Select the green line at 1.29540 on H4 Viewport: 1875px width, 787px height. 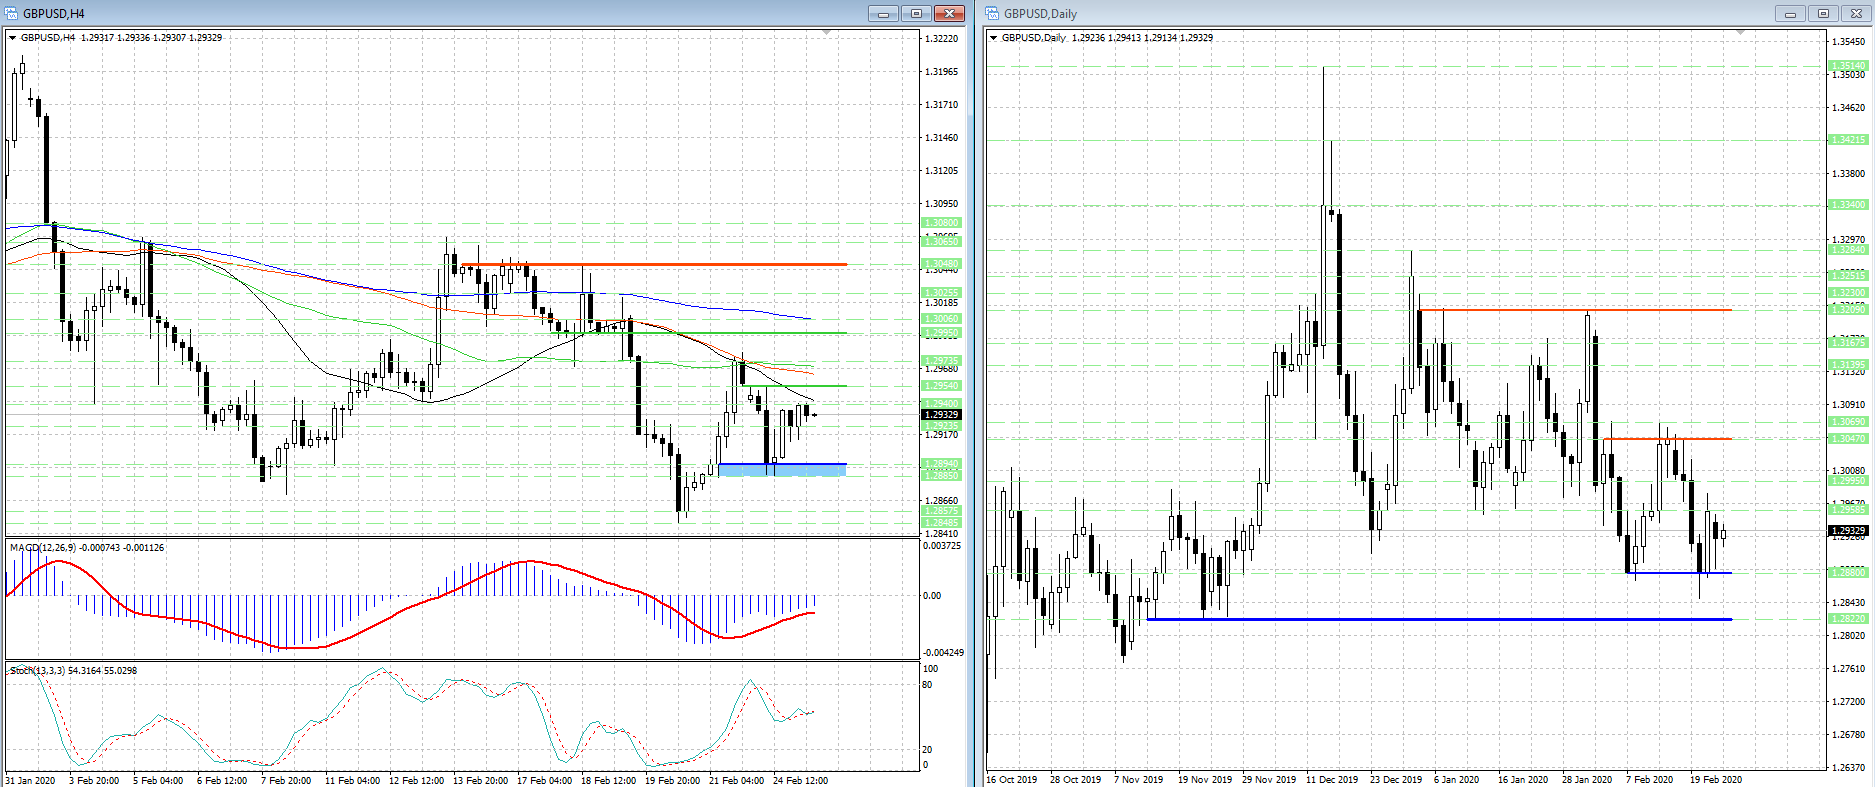(795, 385)
